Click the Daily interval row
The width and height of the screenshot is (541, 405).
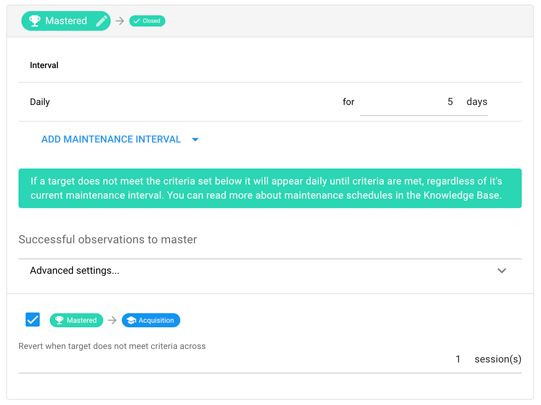(x=270, y=102)
